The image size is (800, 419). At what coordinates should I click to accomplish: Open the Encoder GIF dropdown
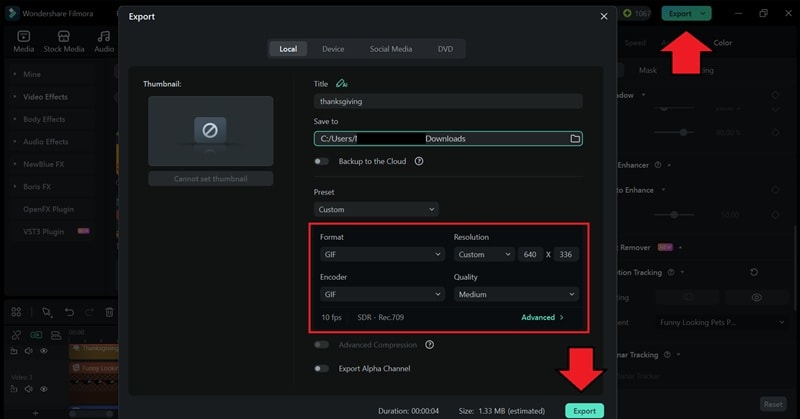pos(382,294)
